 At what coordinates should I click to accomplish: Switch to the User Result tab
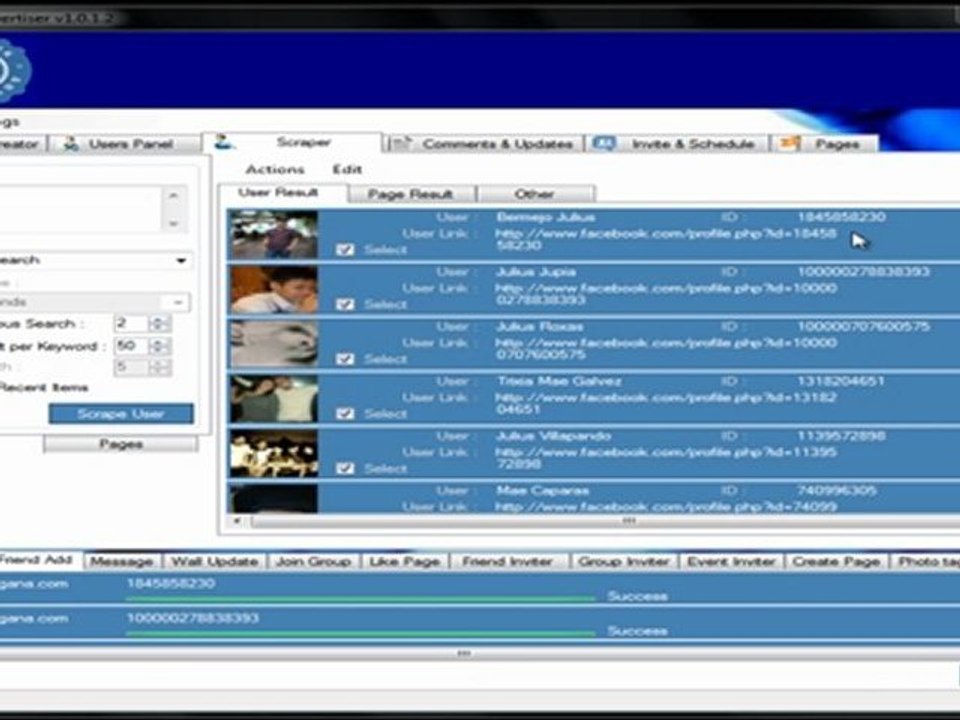pos(282,193)
